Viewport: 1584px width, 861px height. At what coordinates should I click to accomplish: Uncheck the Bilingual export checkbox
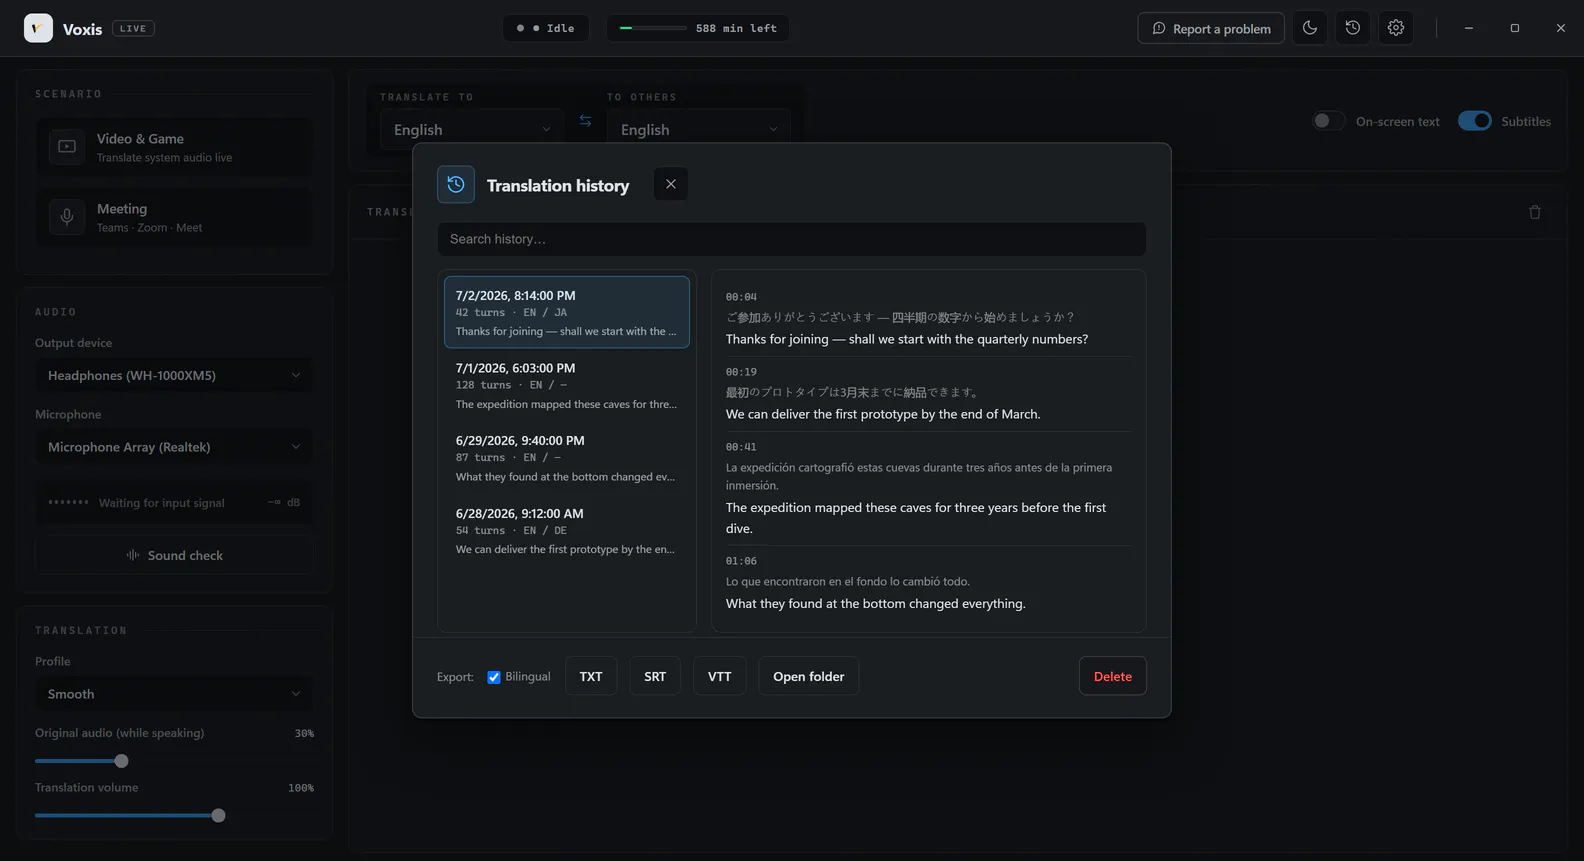[x=494, y=677]
